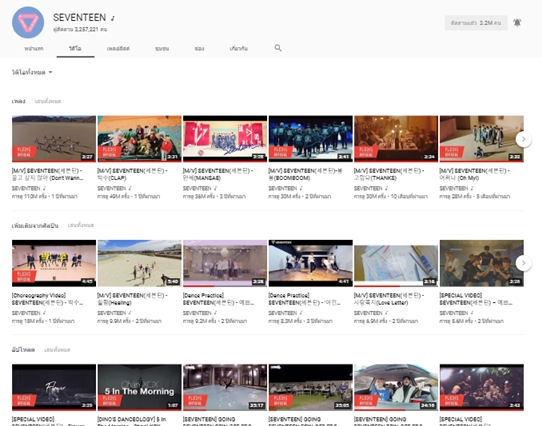Open the Don't Wanna Cry M/V thumbnail

pos(54,139)
